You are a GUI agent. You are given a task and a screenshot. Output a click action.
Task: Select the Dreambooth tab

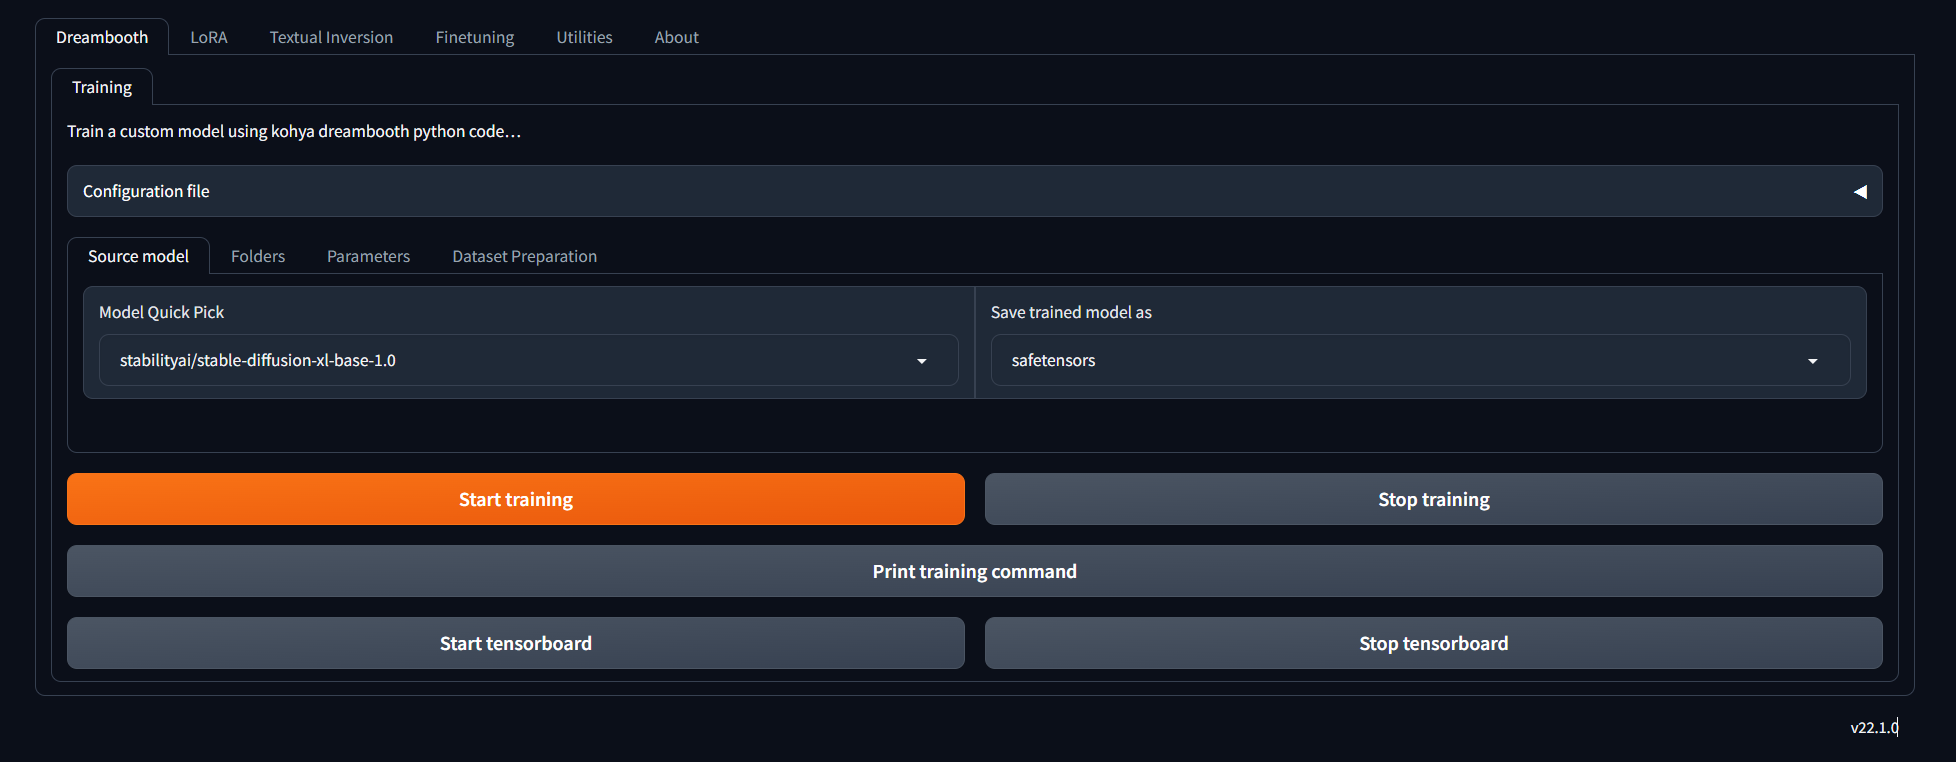(x=102, y=37)
